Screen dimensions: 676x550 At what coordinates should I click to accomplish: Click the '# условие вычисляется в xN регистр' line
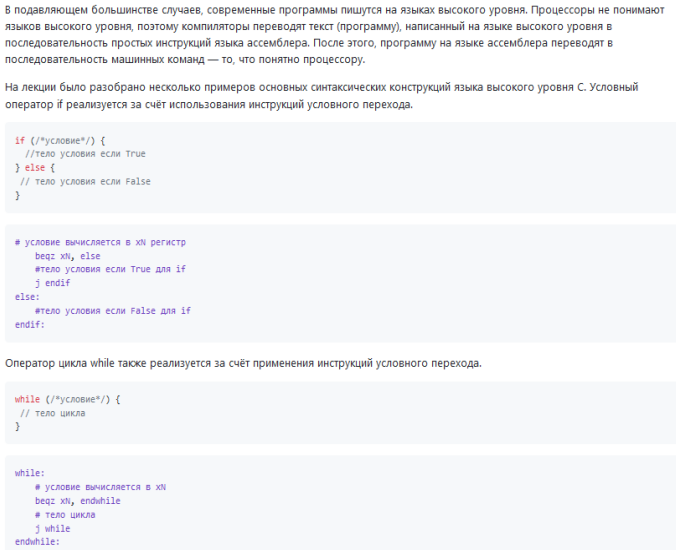pos(100,242)
